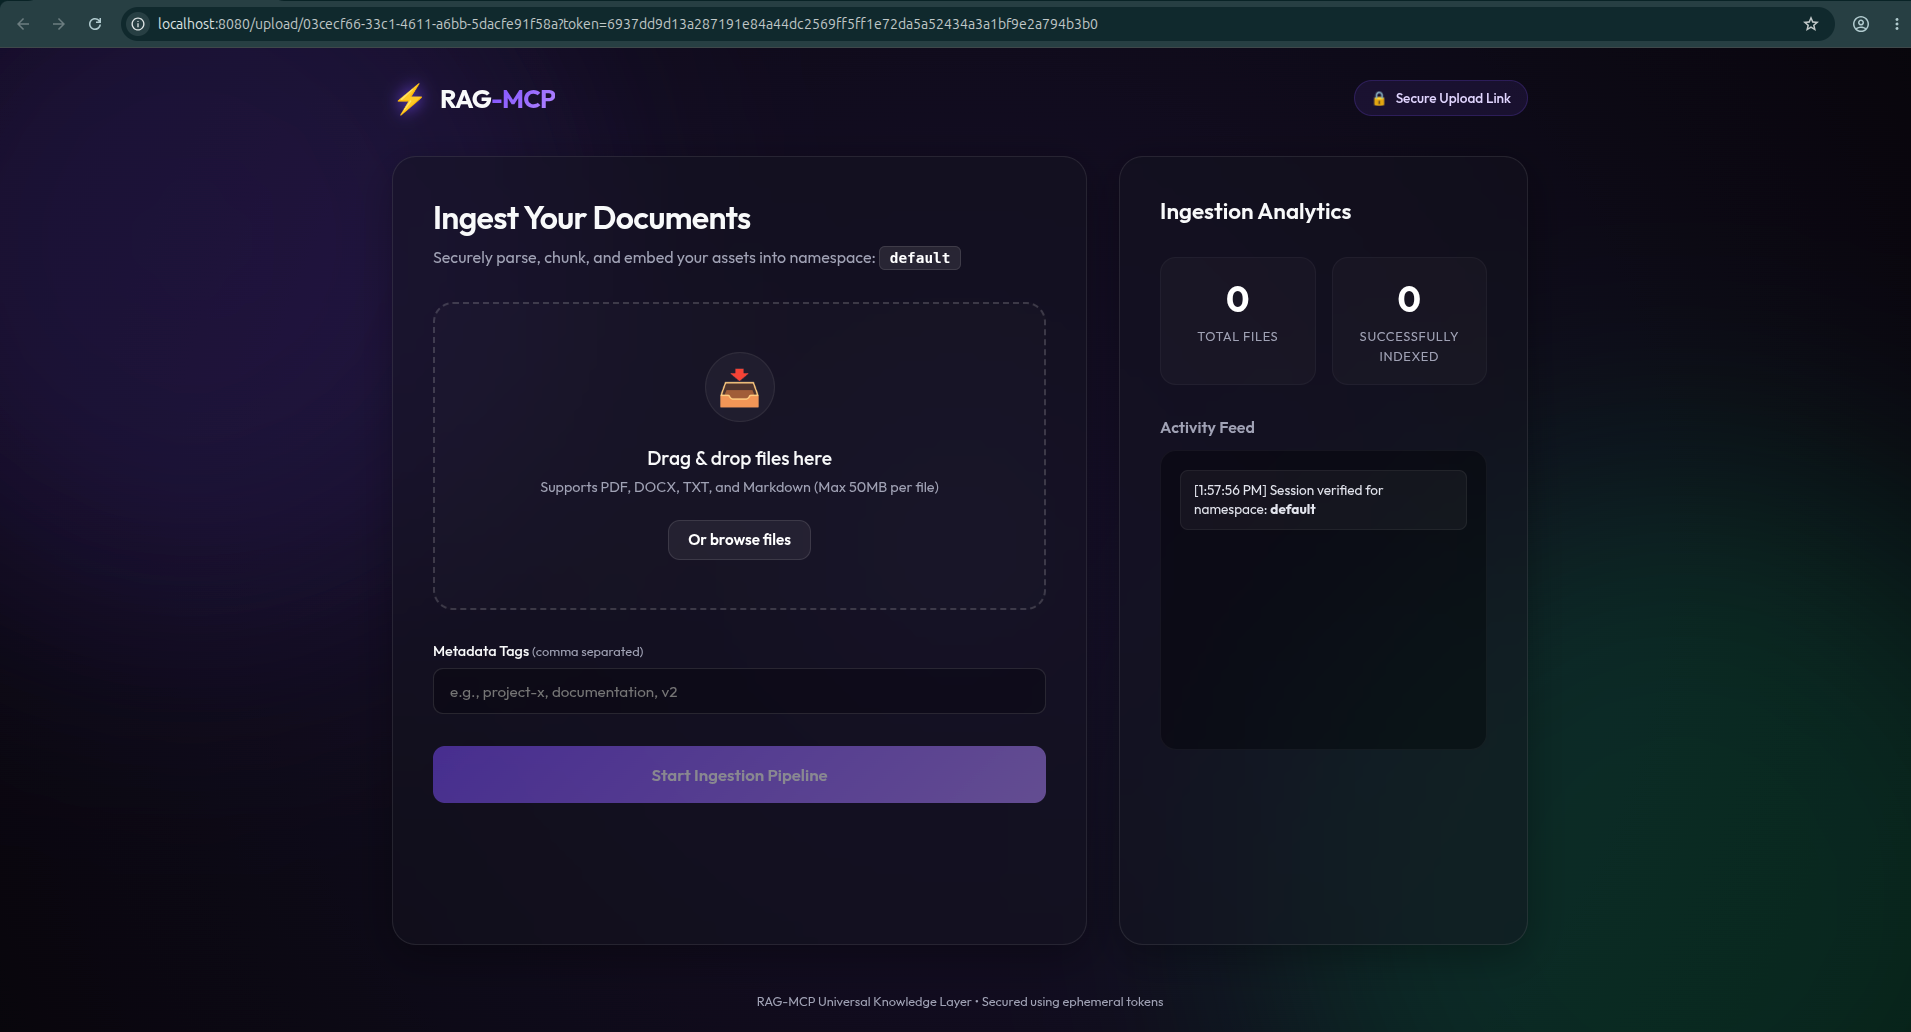Image resolution: width=1911 pixels, height=1032 pixels.
Task: Click the Secure Upload Link badge
Action: [x=1440, y=98]
